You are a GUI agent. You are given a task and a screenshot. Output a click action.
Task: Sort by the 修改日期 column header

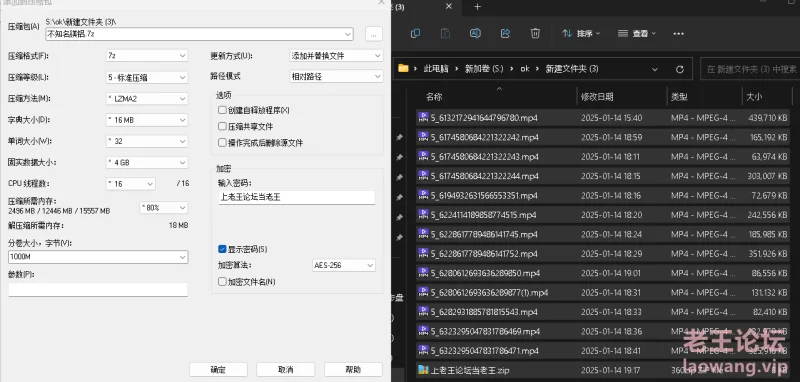pos(597,97)
